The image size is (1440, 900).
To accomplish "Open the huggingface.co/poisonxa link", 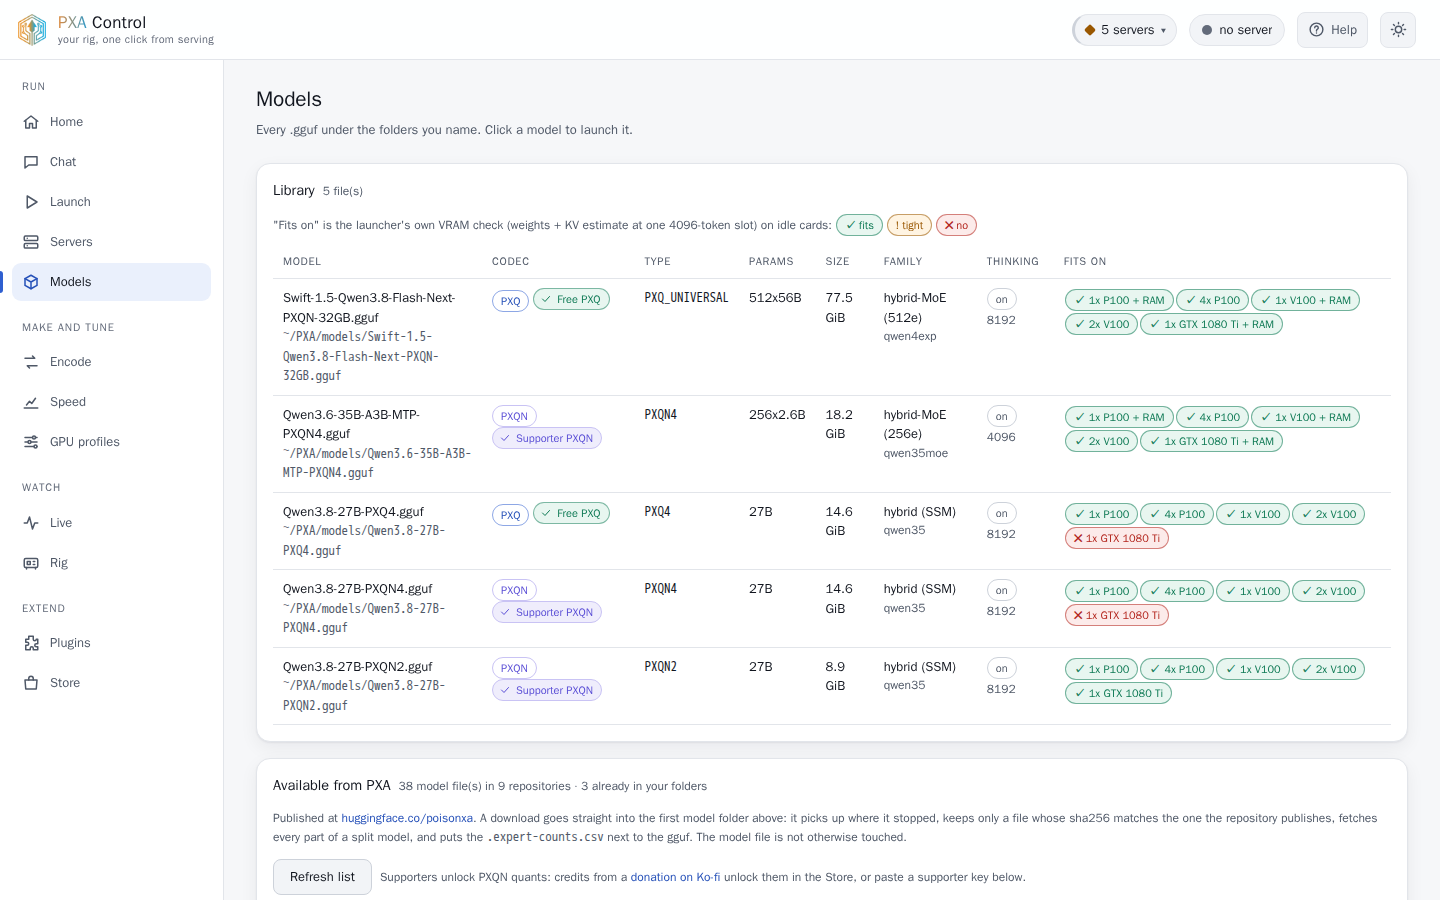I will click(x=407, y=818).
